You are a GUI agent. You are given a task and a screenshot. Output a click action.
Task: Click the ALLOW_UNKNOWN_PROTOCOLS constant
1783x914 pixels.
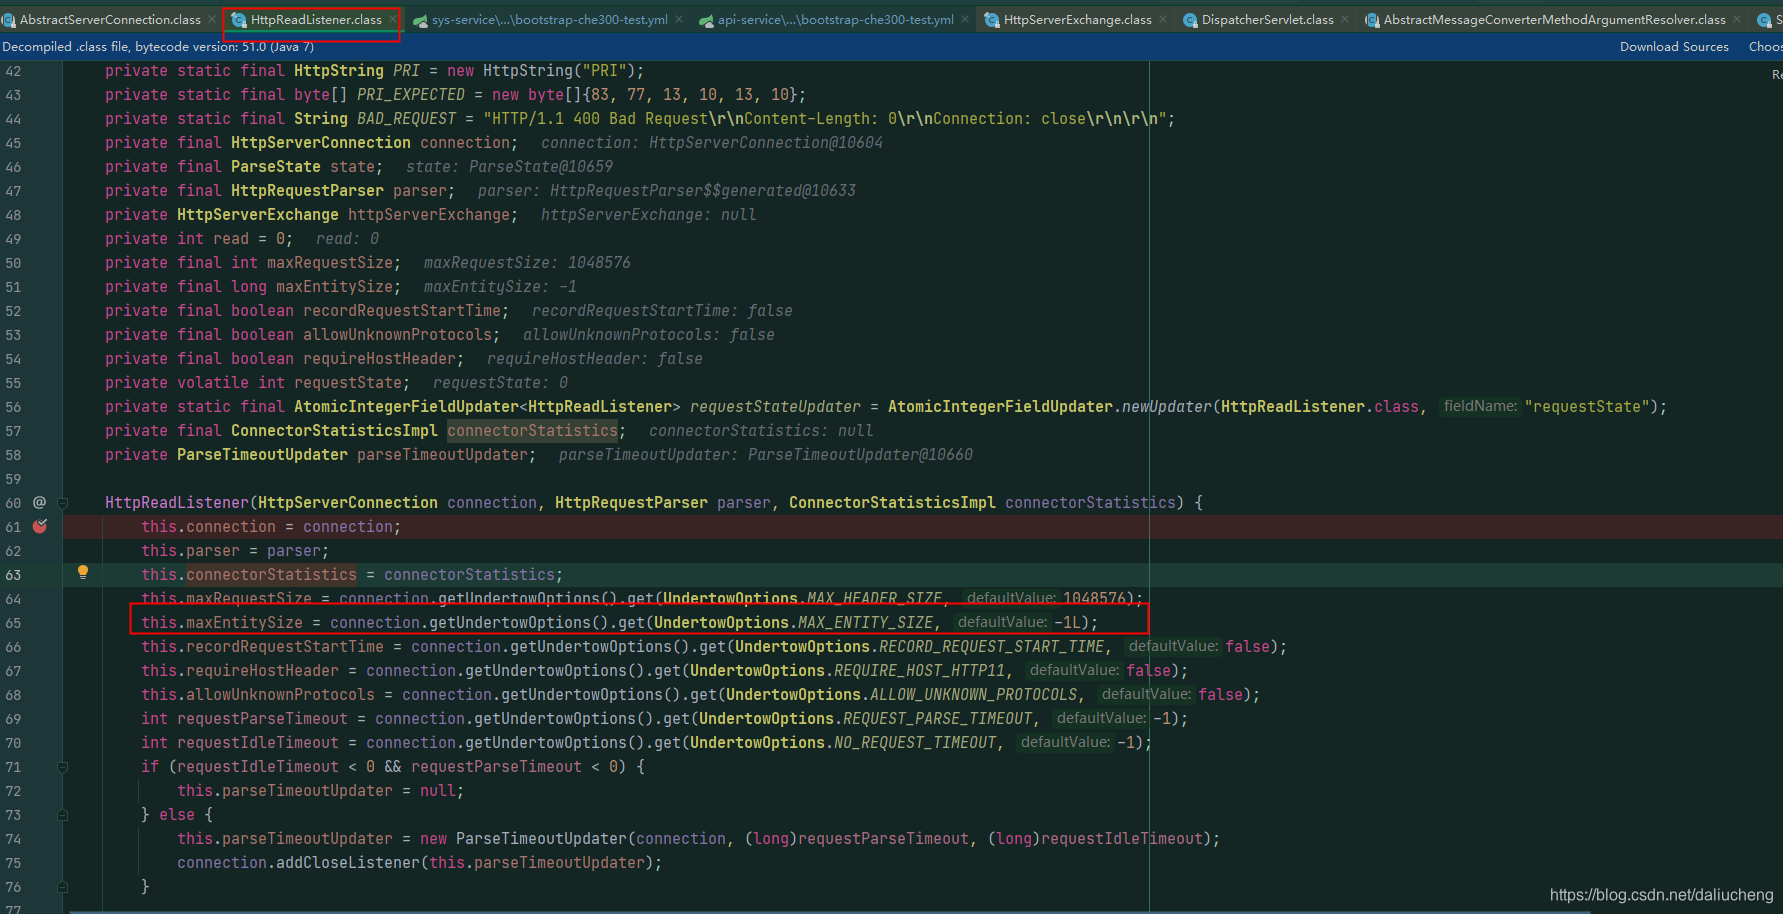973,695
